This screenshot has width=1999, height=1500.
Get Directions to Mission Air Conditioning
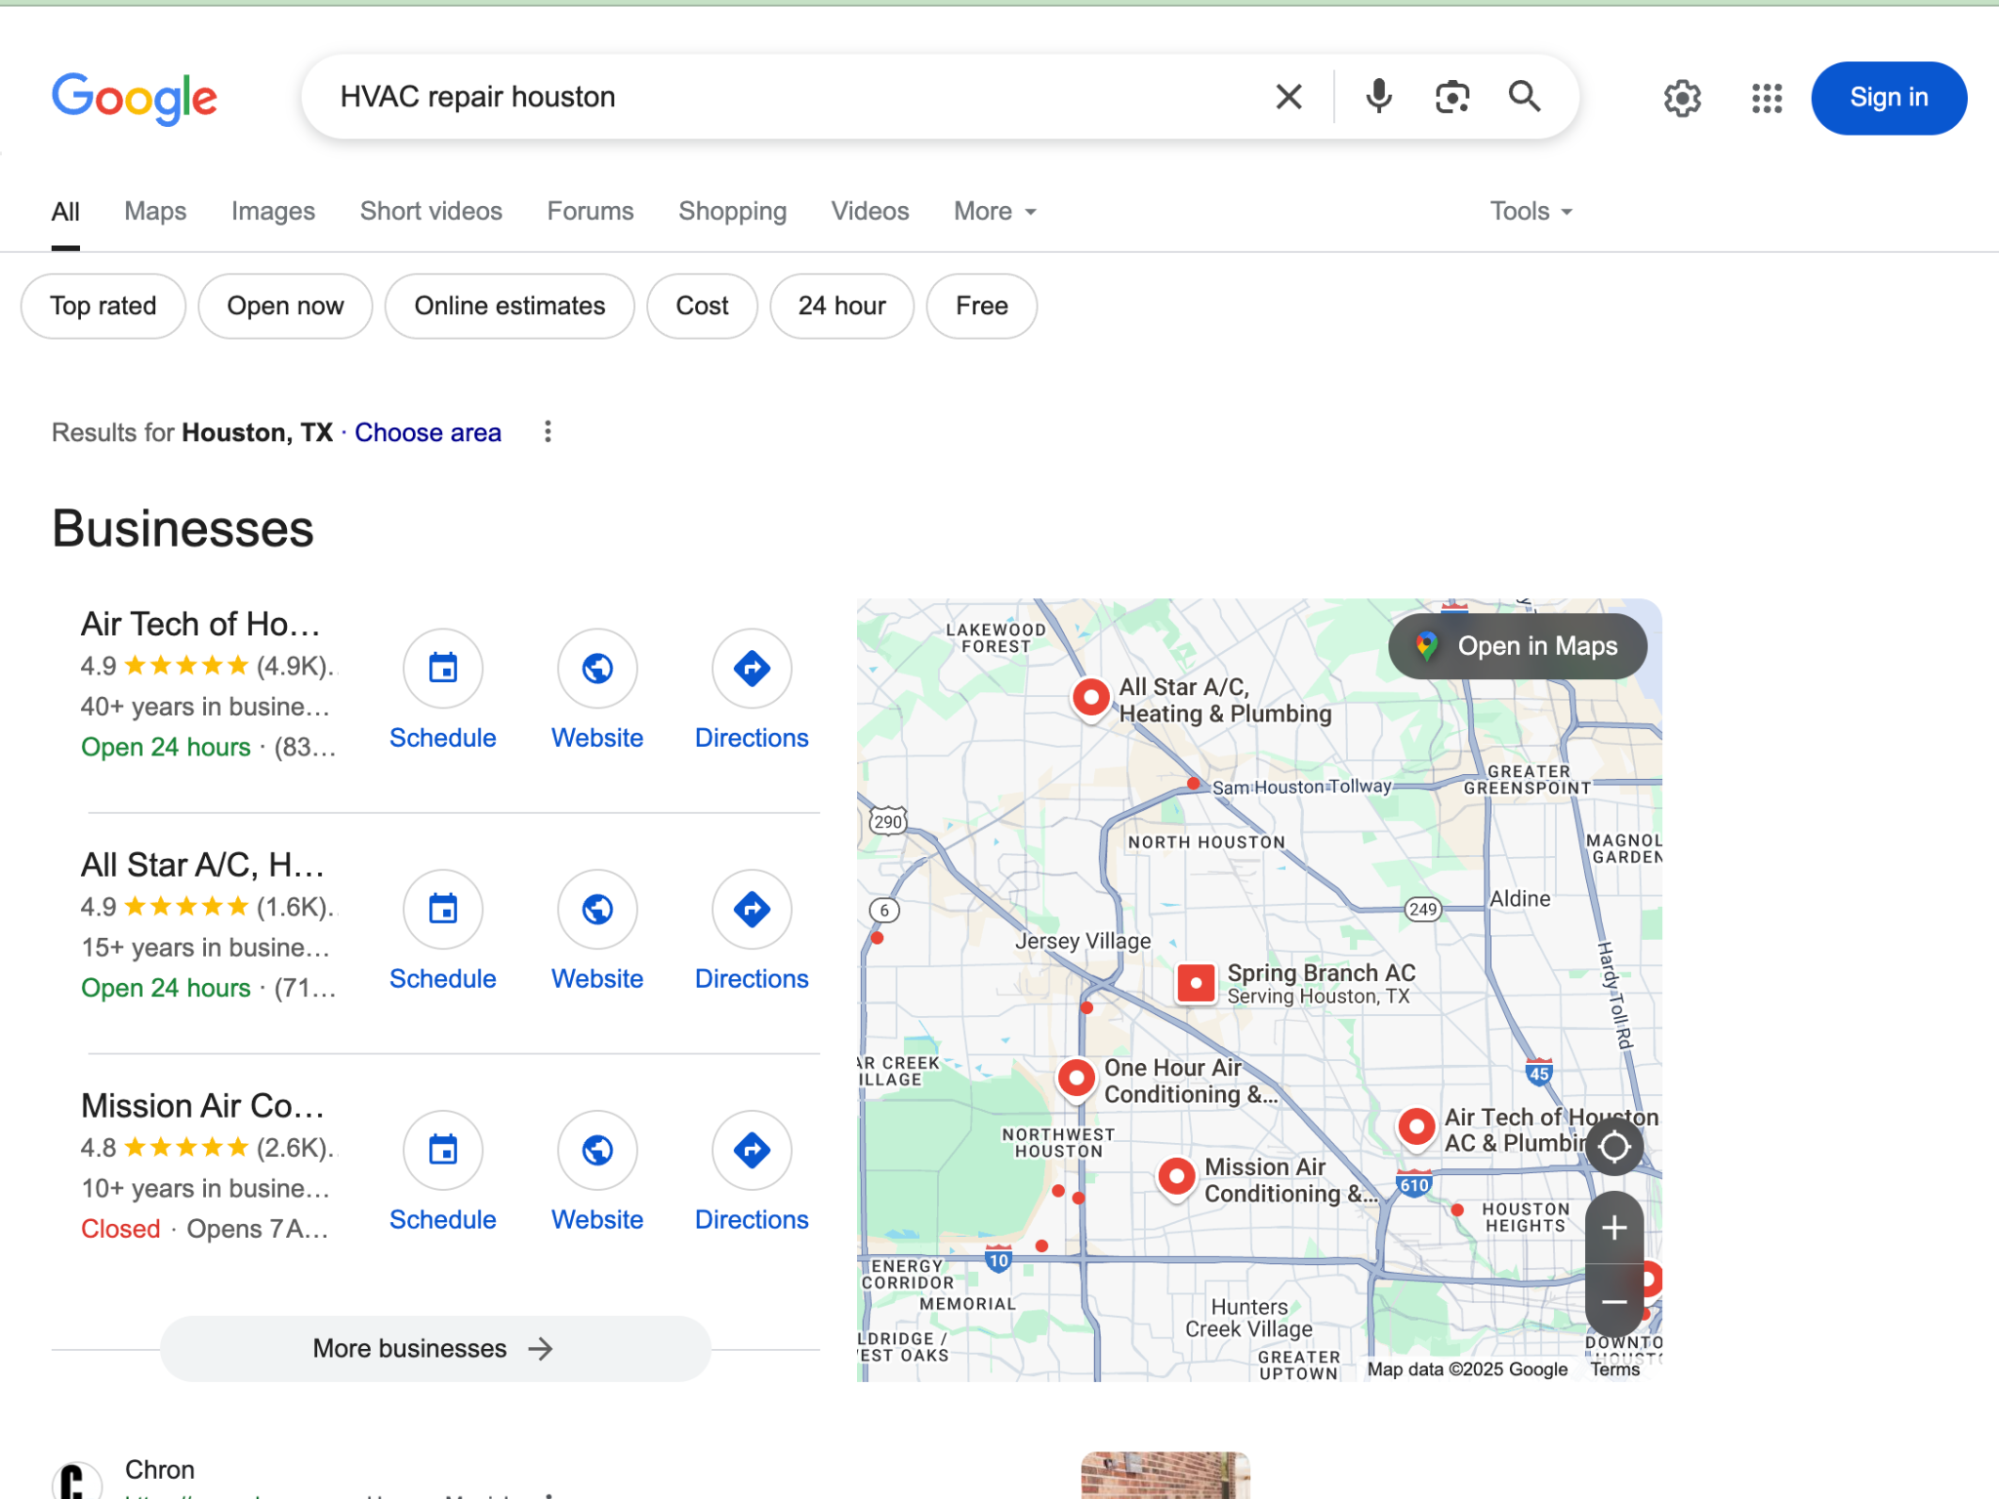[x=751, y=1150]
